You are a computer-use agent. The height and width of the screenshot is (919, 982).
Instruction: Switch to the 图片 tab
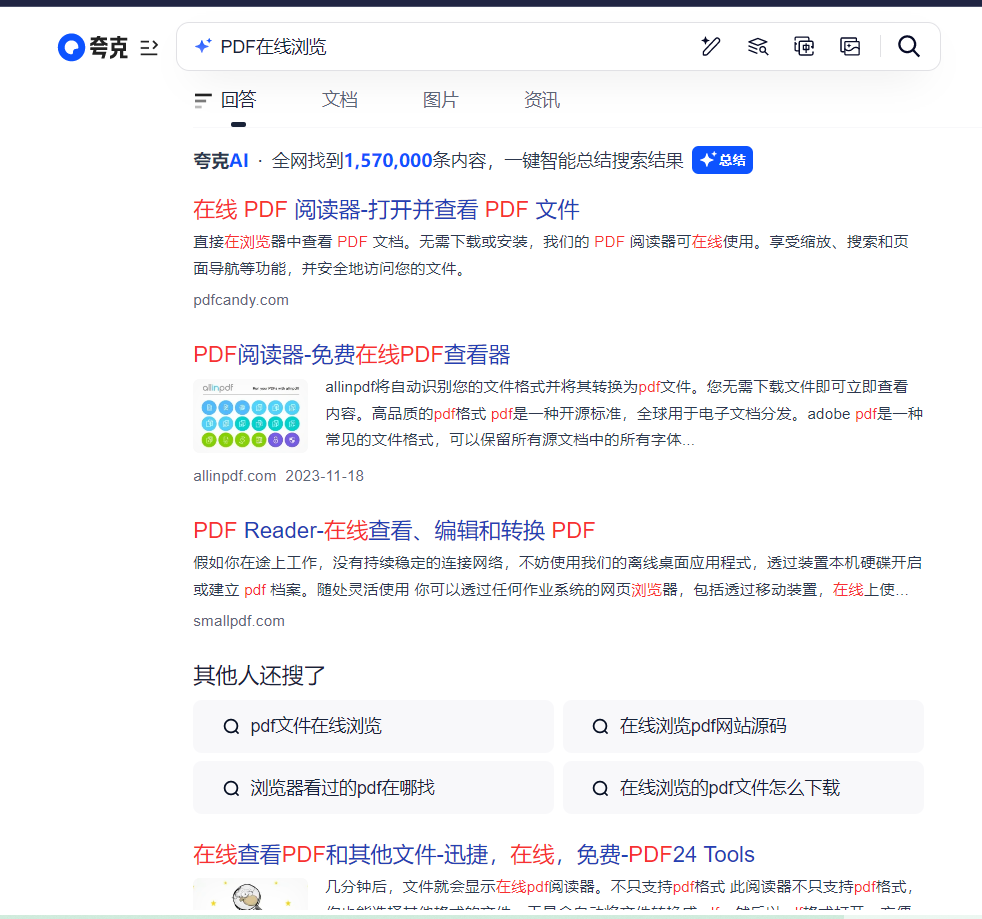[x=441, y=100]
